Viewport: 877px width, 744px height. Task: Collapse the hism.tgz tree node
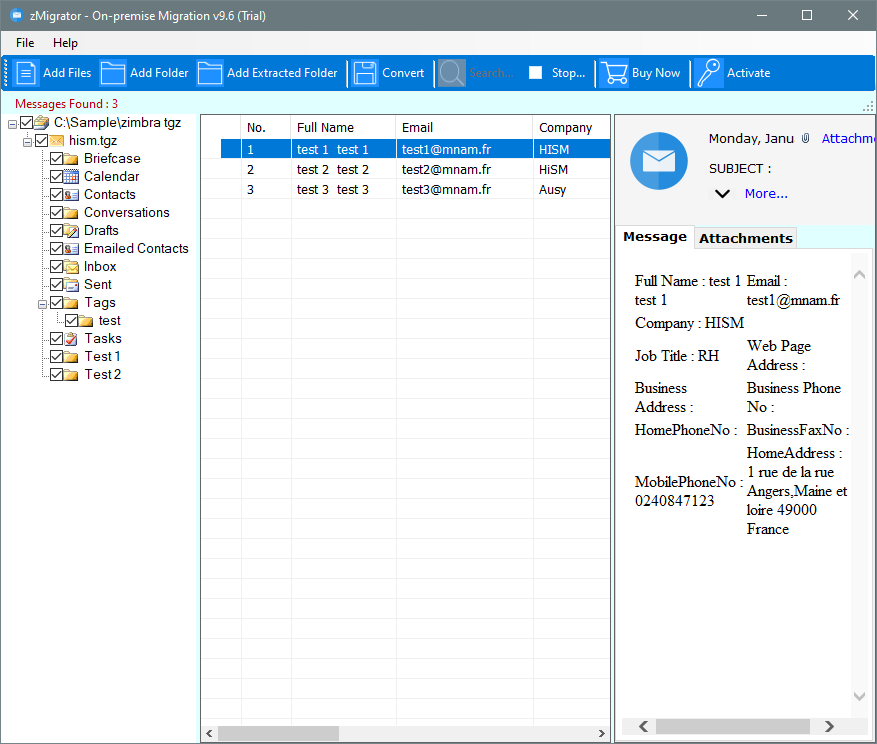pos(27,142)
